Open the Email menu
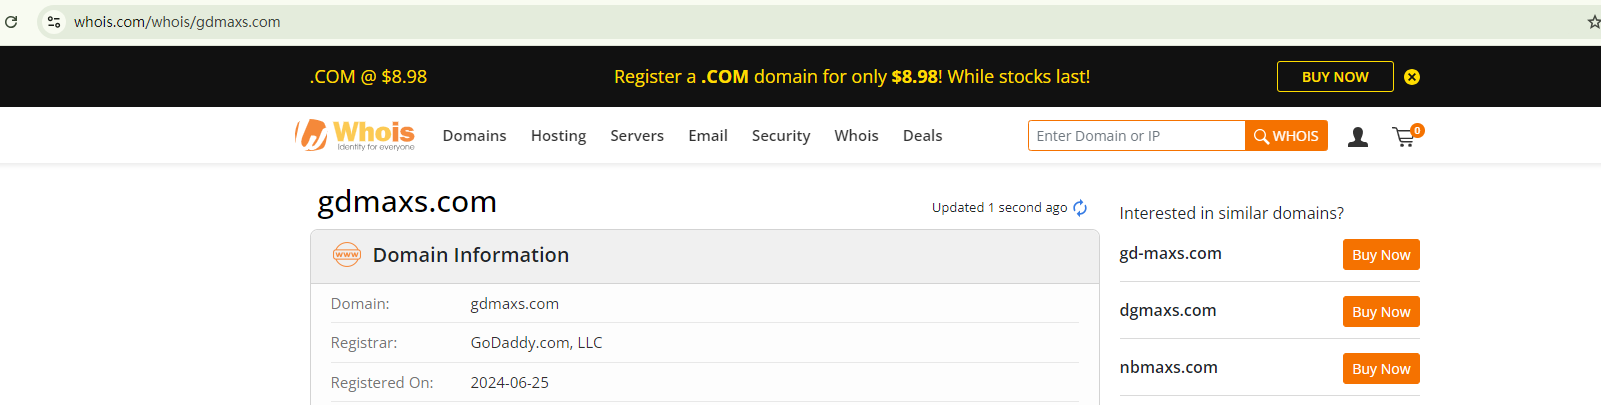Image resolution: width=1601 pixels, height=405 pixels. (708, 136)
